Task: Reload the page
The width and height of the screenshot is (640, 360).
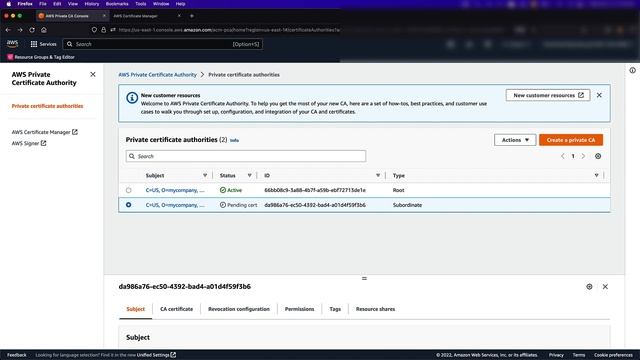Action: tap(32, 30)
